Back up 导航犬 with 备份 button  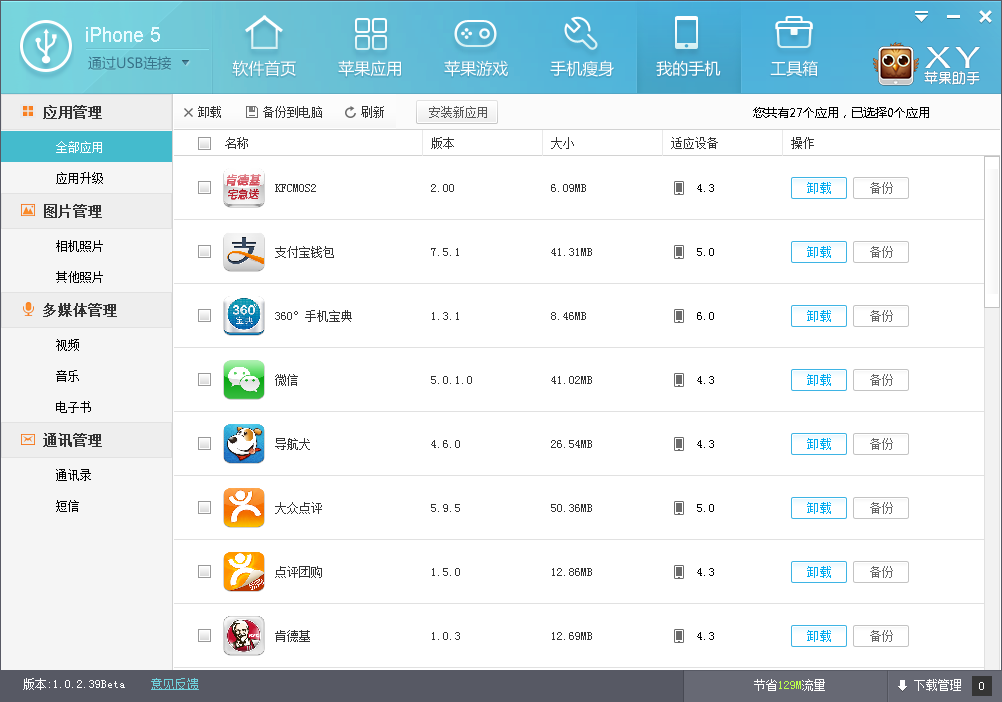881,443
